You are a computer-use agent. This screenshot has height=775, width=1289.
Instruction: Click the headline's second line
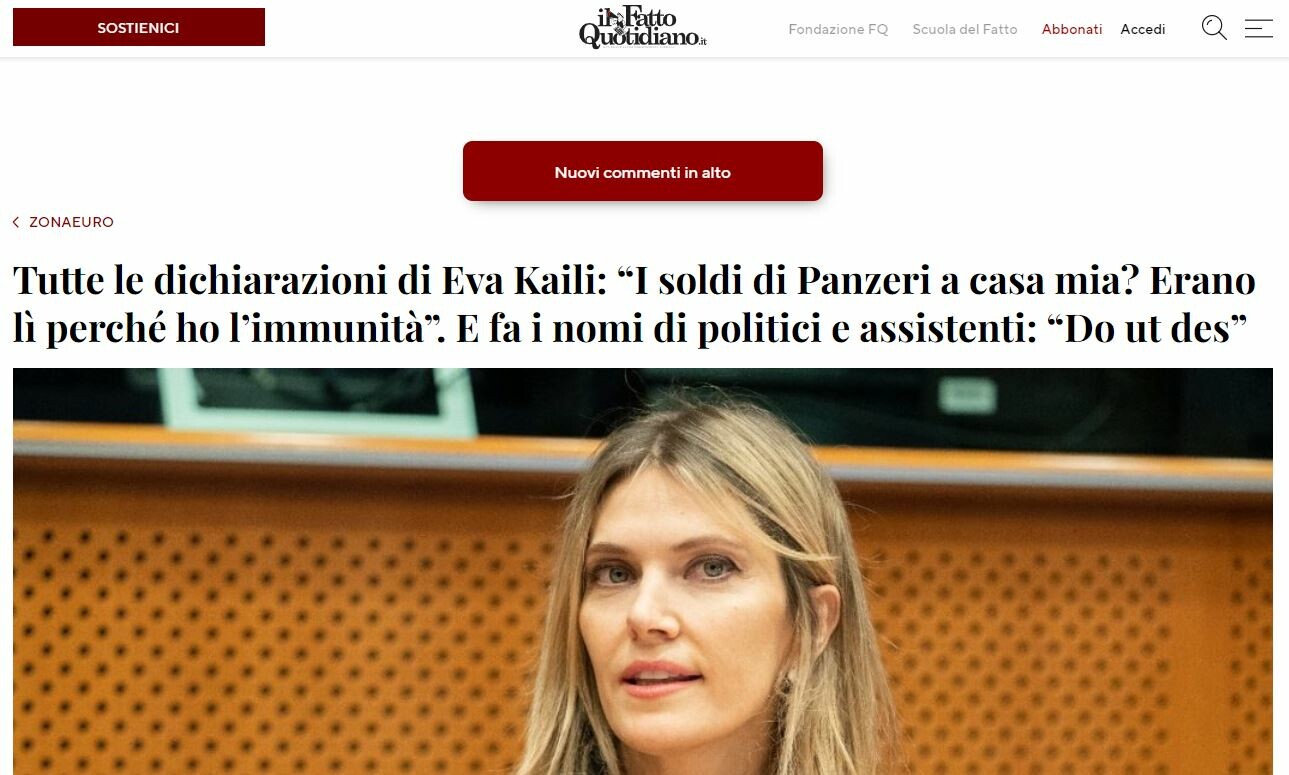[630, 329]
